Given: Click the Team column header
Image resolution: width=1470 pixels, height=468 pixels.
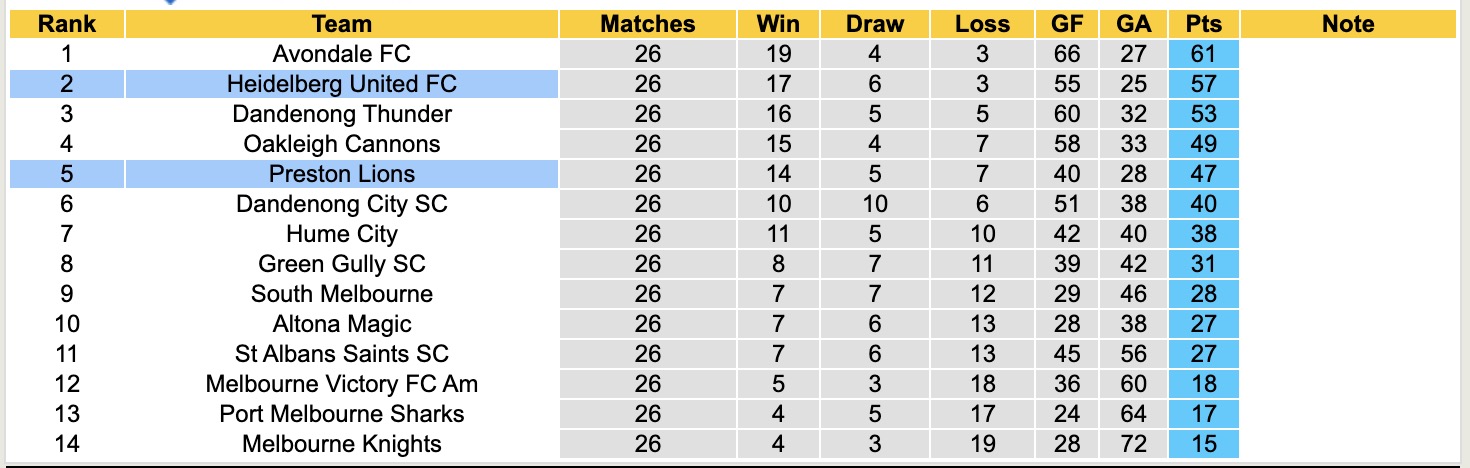Looking at the screenshot, I should pyautogui.click(x=341, y=24).
